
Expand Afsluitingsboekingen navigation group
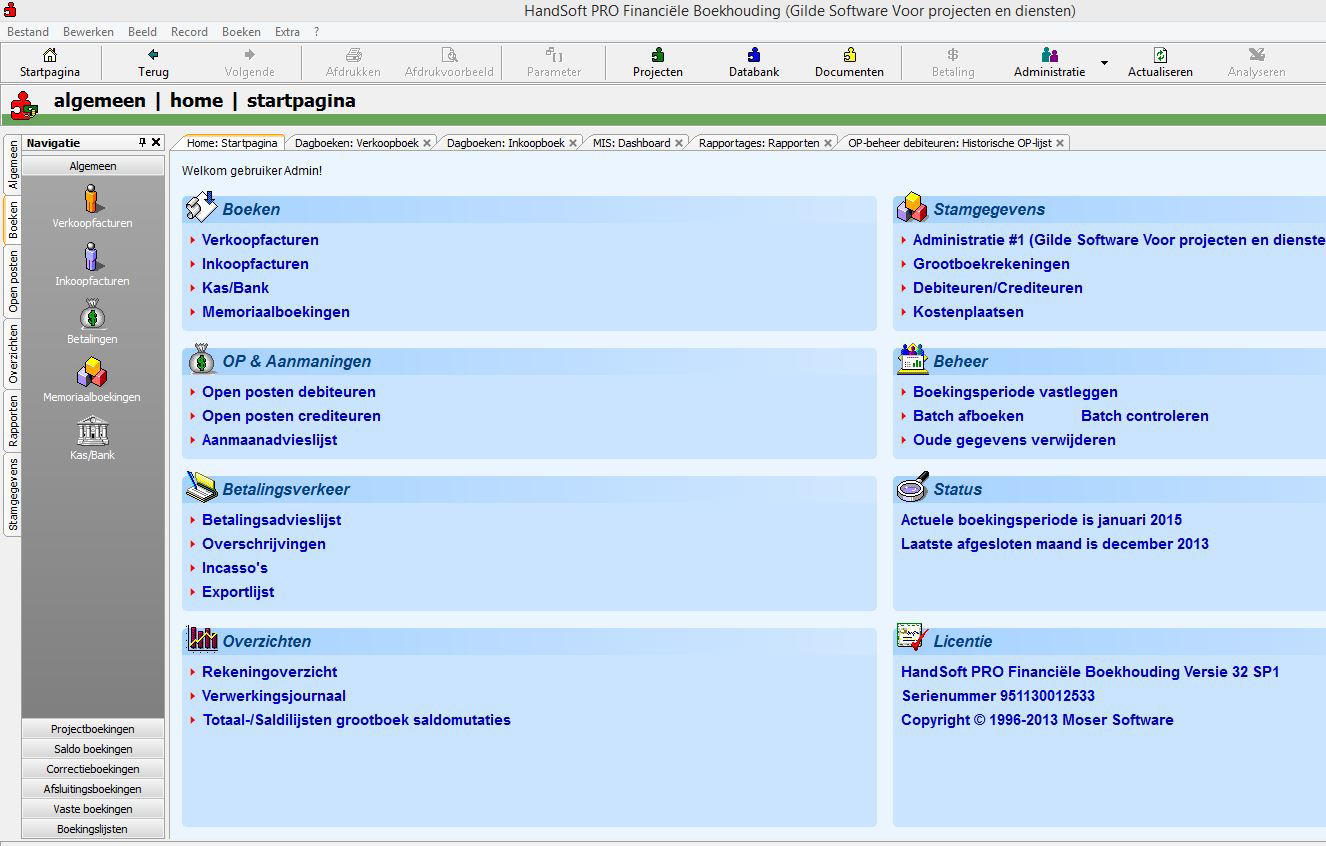[x=93, y=789]
